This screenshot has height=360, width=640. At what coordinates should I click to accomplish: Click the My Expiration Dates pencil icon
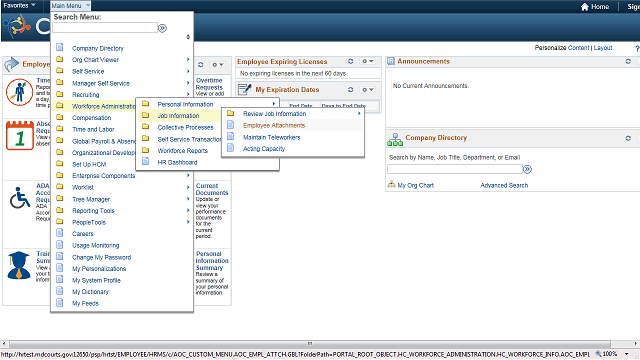pyautogui.click(x=244, y=89)
